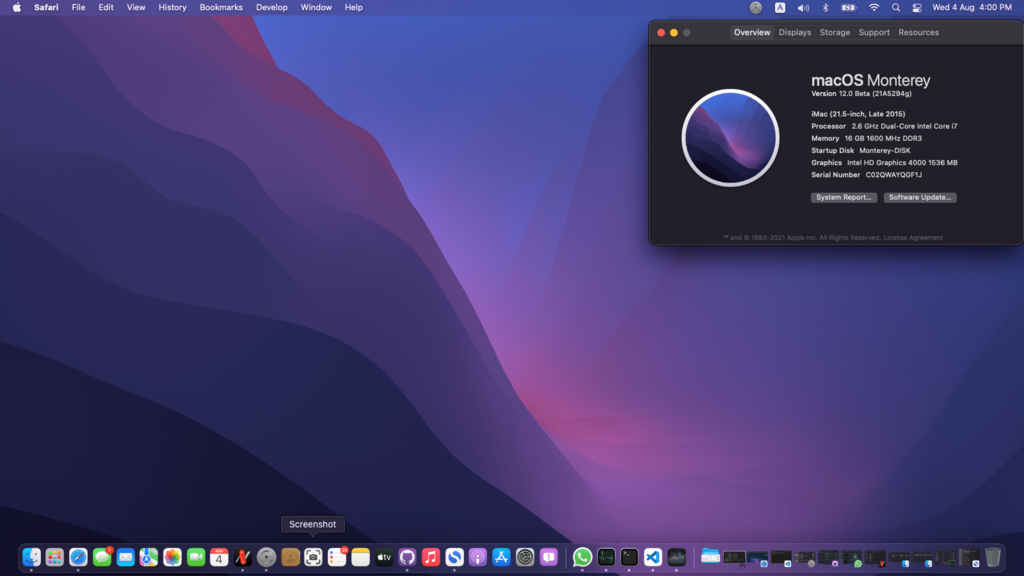
Task: Open the Trash in the Dock
Action: (x=993, y=557)
